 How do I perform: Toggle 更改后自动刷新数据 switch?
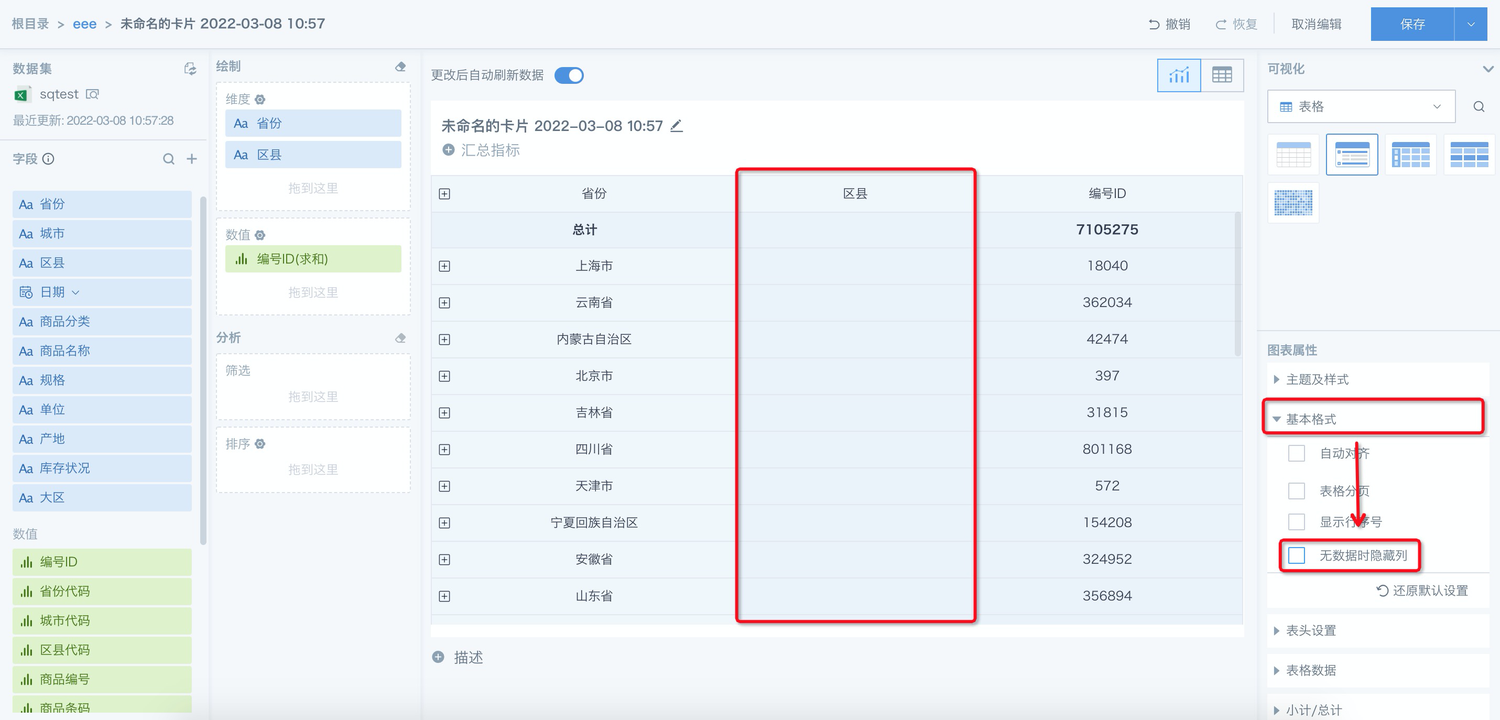click(x=569, y=75)
